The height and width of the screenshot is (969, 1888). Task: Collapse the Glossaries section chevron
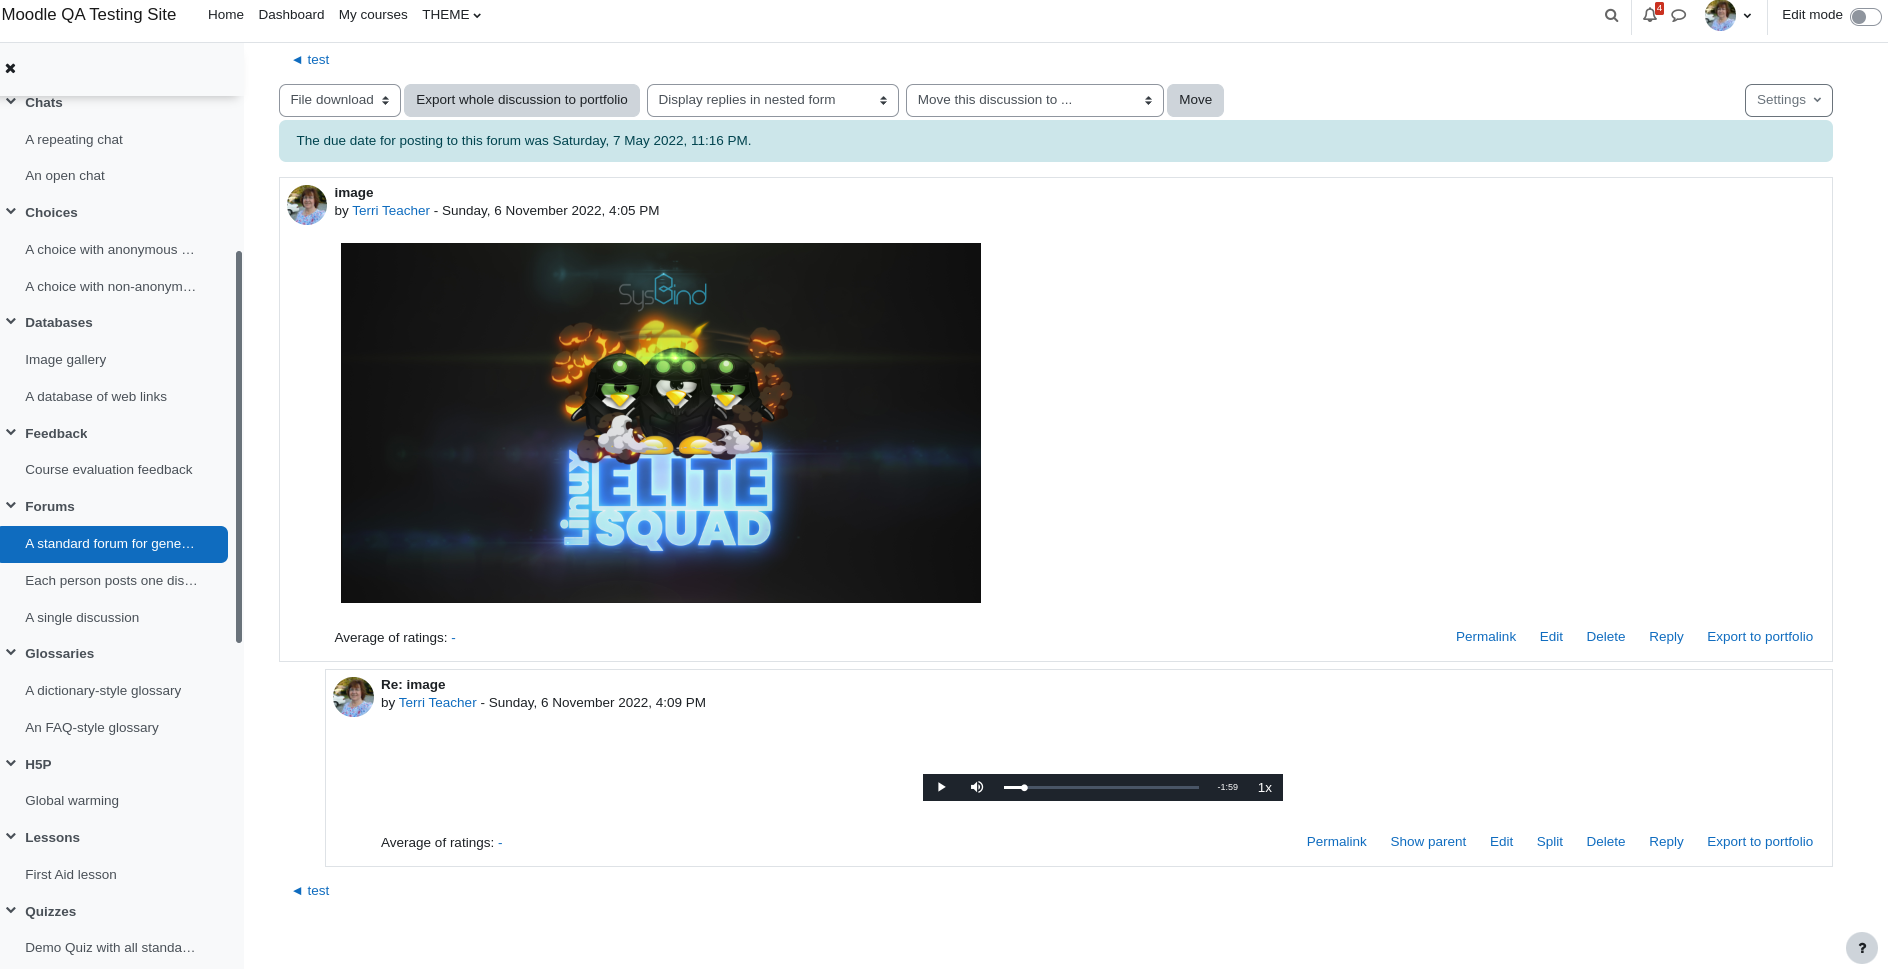click(x=11, y=652)
